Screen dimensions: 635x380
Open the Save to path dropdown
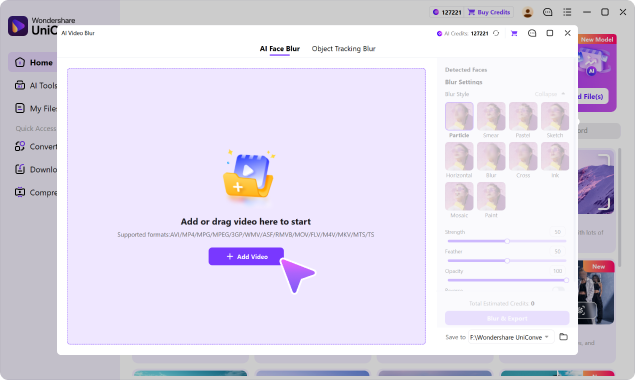[511, 337]
